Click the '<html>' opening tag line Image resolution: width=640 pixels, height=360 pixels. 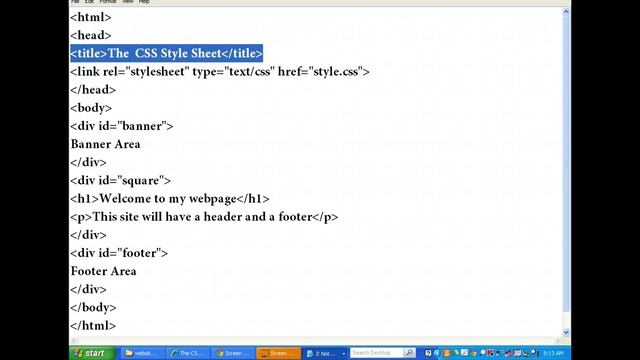point(91,17)
